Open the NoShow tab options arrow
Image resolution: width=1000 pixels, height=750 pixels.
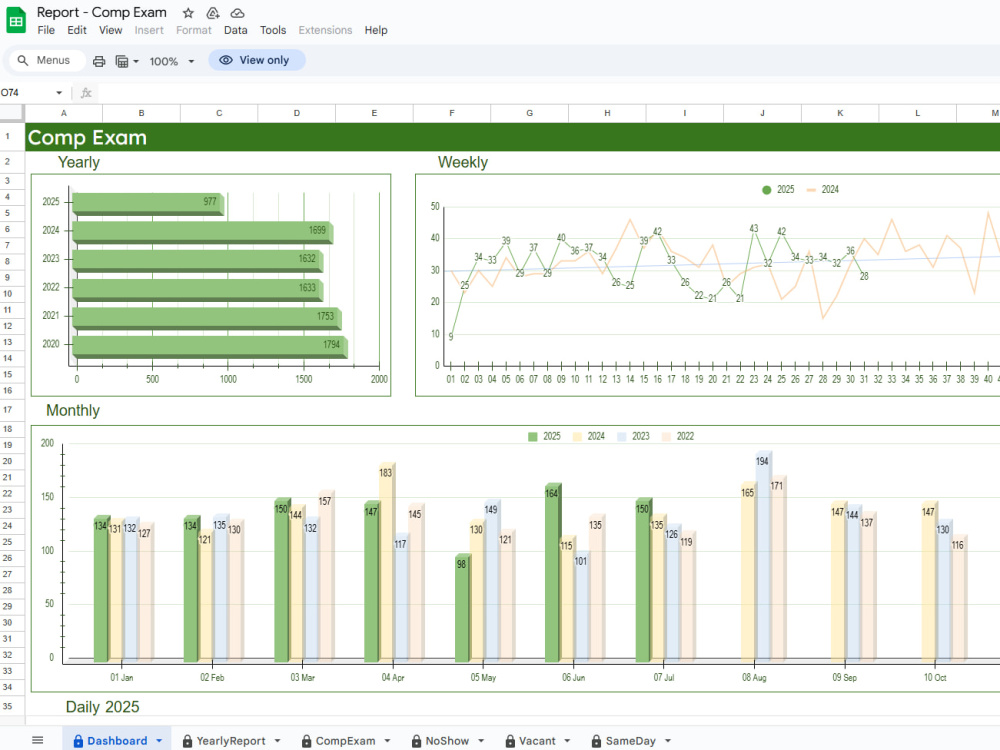[x=481, y=741]
